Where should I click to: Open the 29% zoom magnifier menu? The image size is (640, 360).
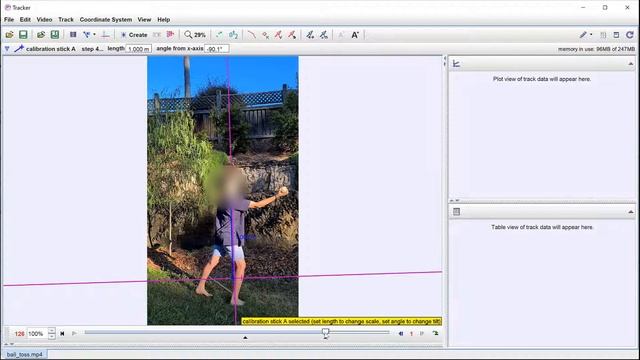[x=195, y=35]
